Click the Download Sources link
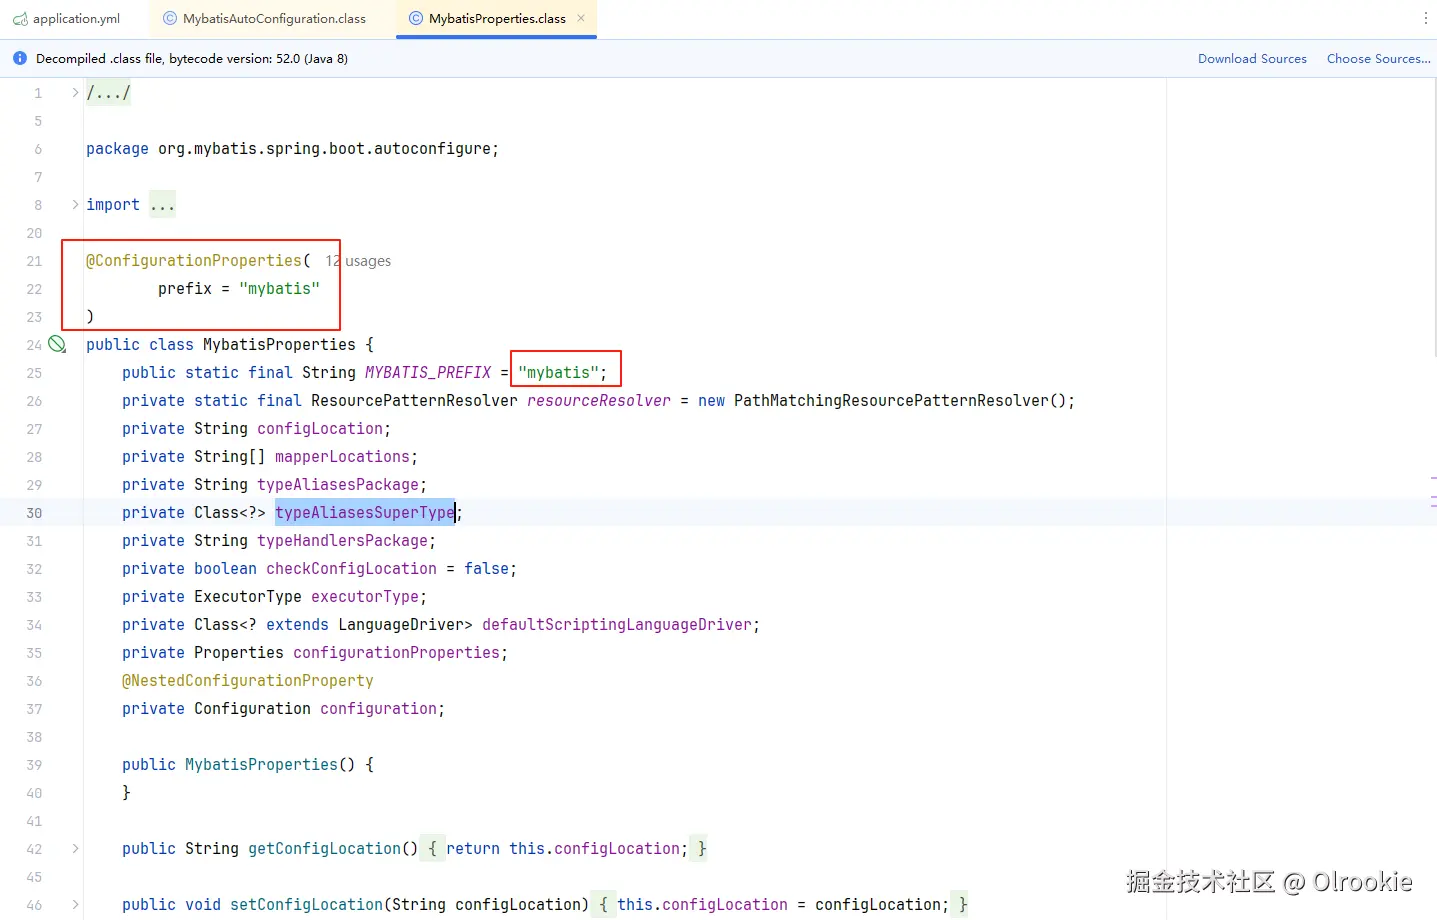The image size is (1437, 920). click(1252, 59)
